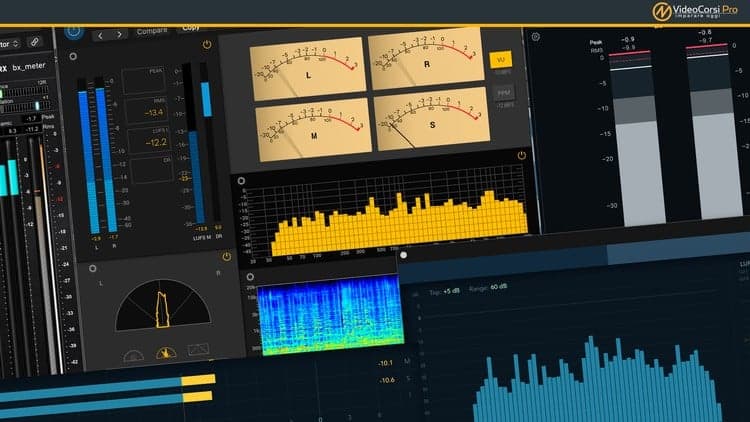Viewport: 750px width, 422px height.
Task: Click the bx_meter plugin title
Action: pos(29,67)
